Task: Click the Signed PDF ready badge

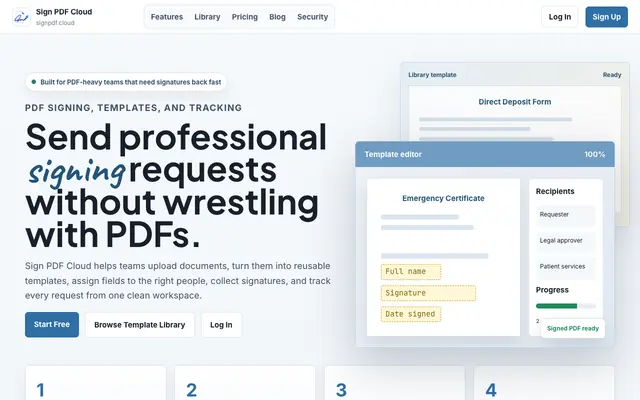Action: (x=573, y=329)
